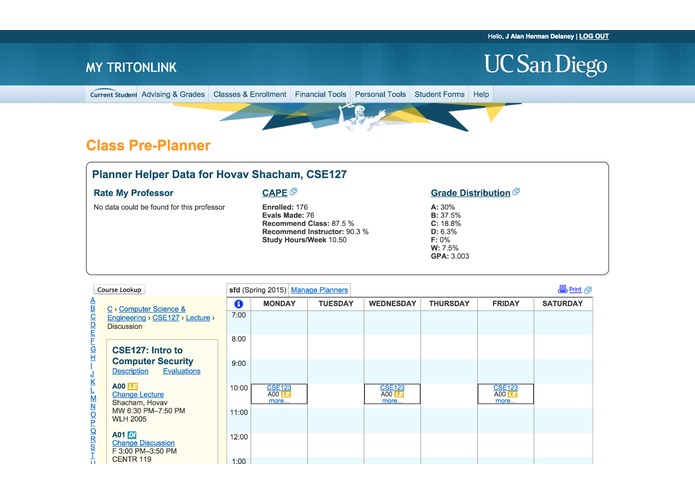Image resolution: width=695 pixels, height=494 pixels.
Task: Click the external link icon beside CAPE
Action: pos(293,192)
